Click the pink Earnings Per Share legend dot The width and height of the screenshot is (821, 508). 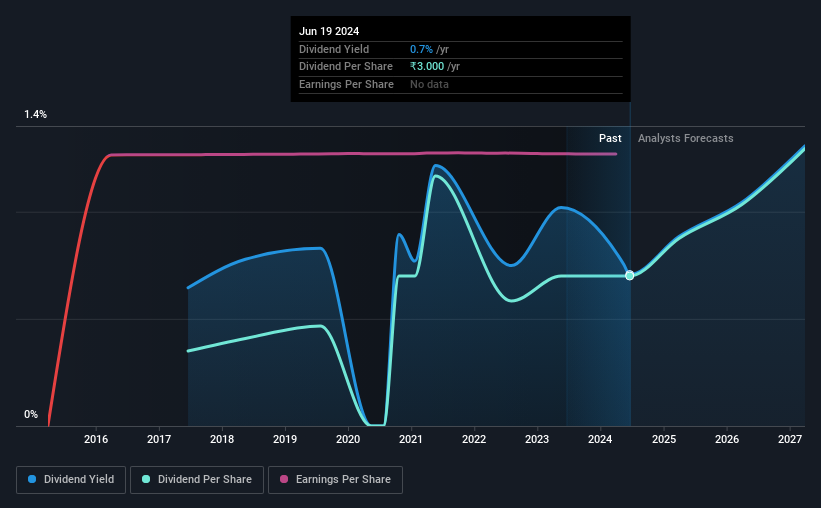pos(284,479)
